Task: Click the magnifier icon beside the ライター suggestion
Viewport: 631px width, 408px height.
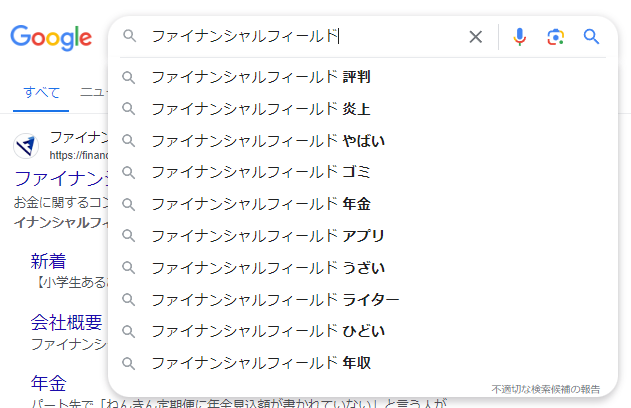Action: [128, 299]
